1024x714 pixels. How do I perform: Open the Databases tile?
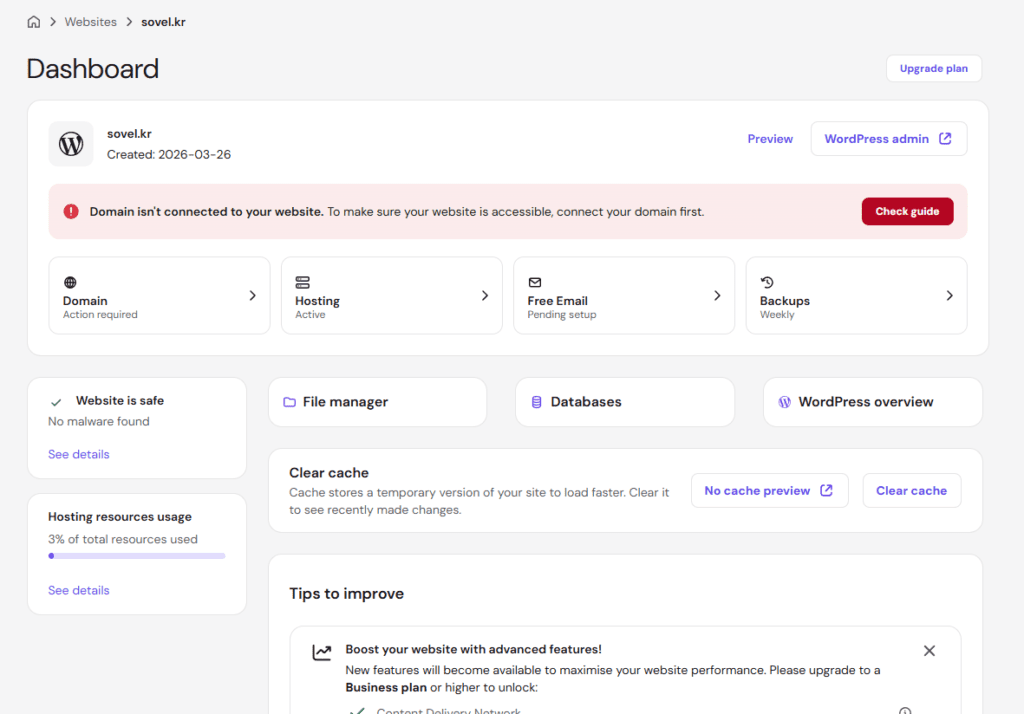(x=625, y=402)
